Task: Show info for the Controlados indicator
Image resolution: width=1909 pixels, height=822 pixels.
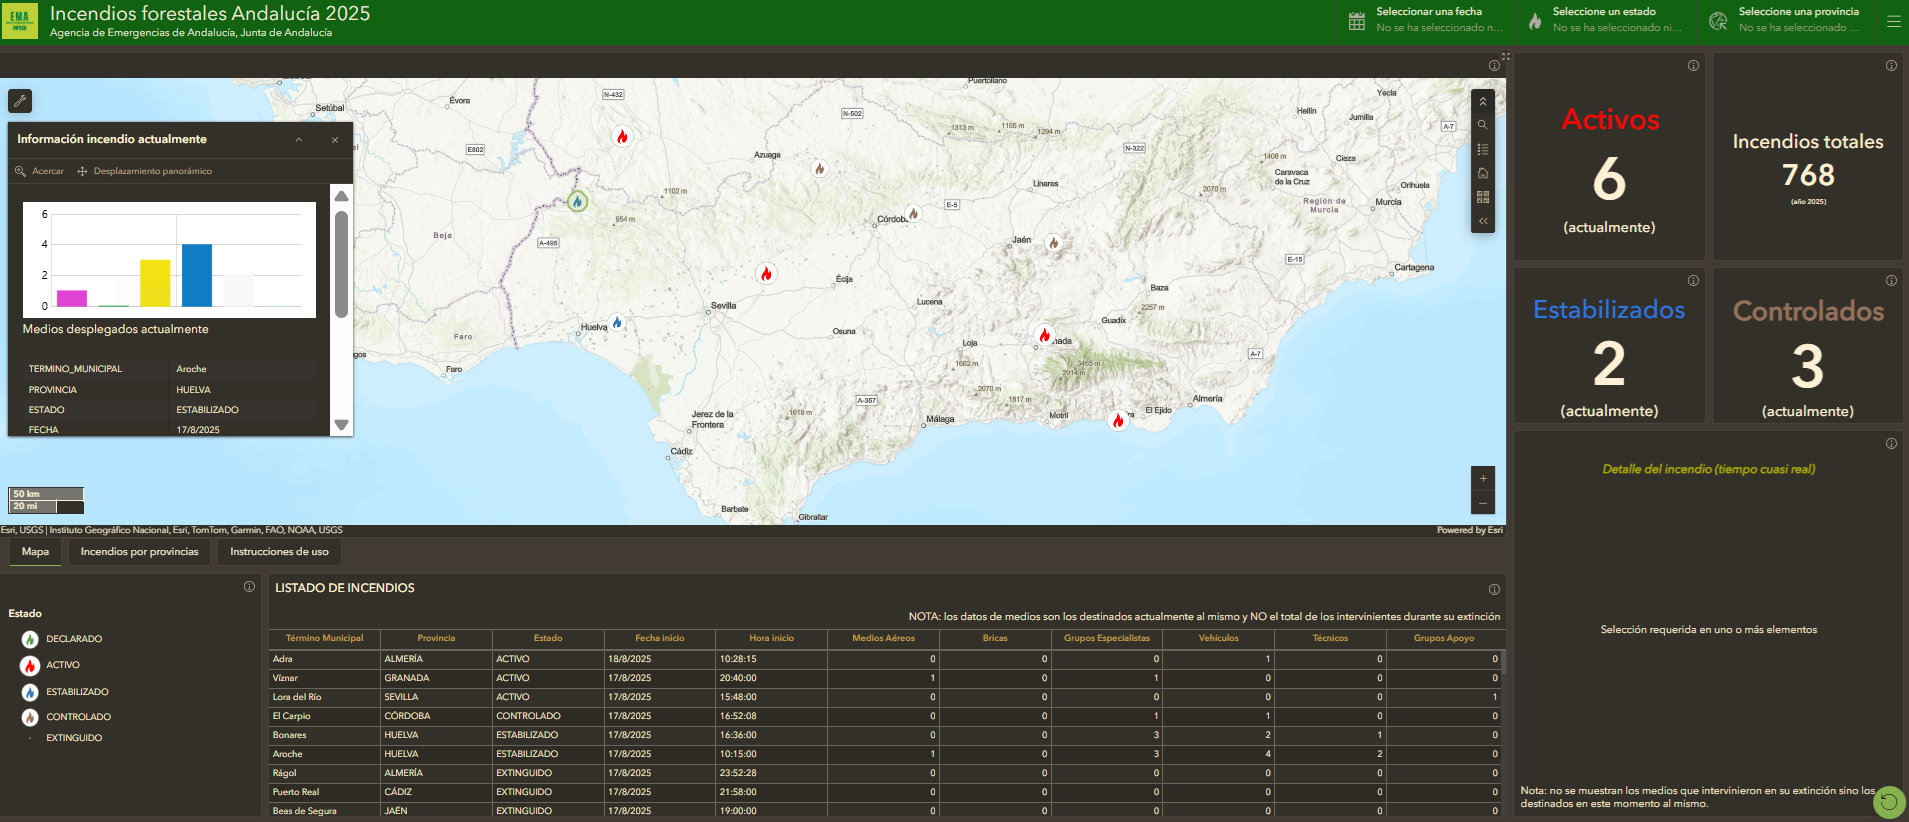Action: coord(1891,280)
